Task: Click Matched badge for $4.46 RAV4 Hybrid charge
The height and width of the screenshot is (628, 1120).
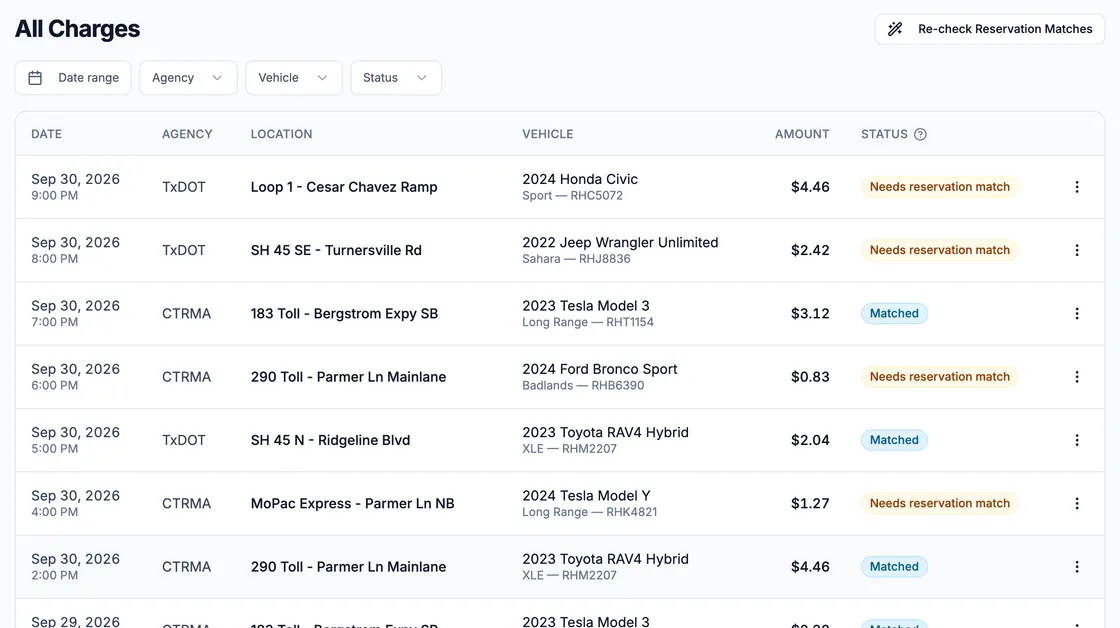Action: tap(894, 567)
